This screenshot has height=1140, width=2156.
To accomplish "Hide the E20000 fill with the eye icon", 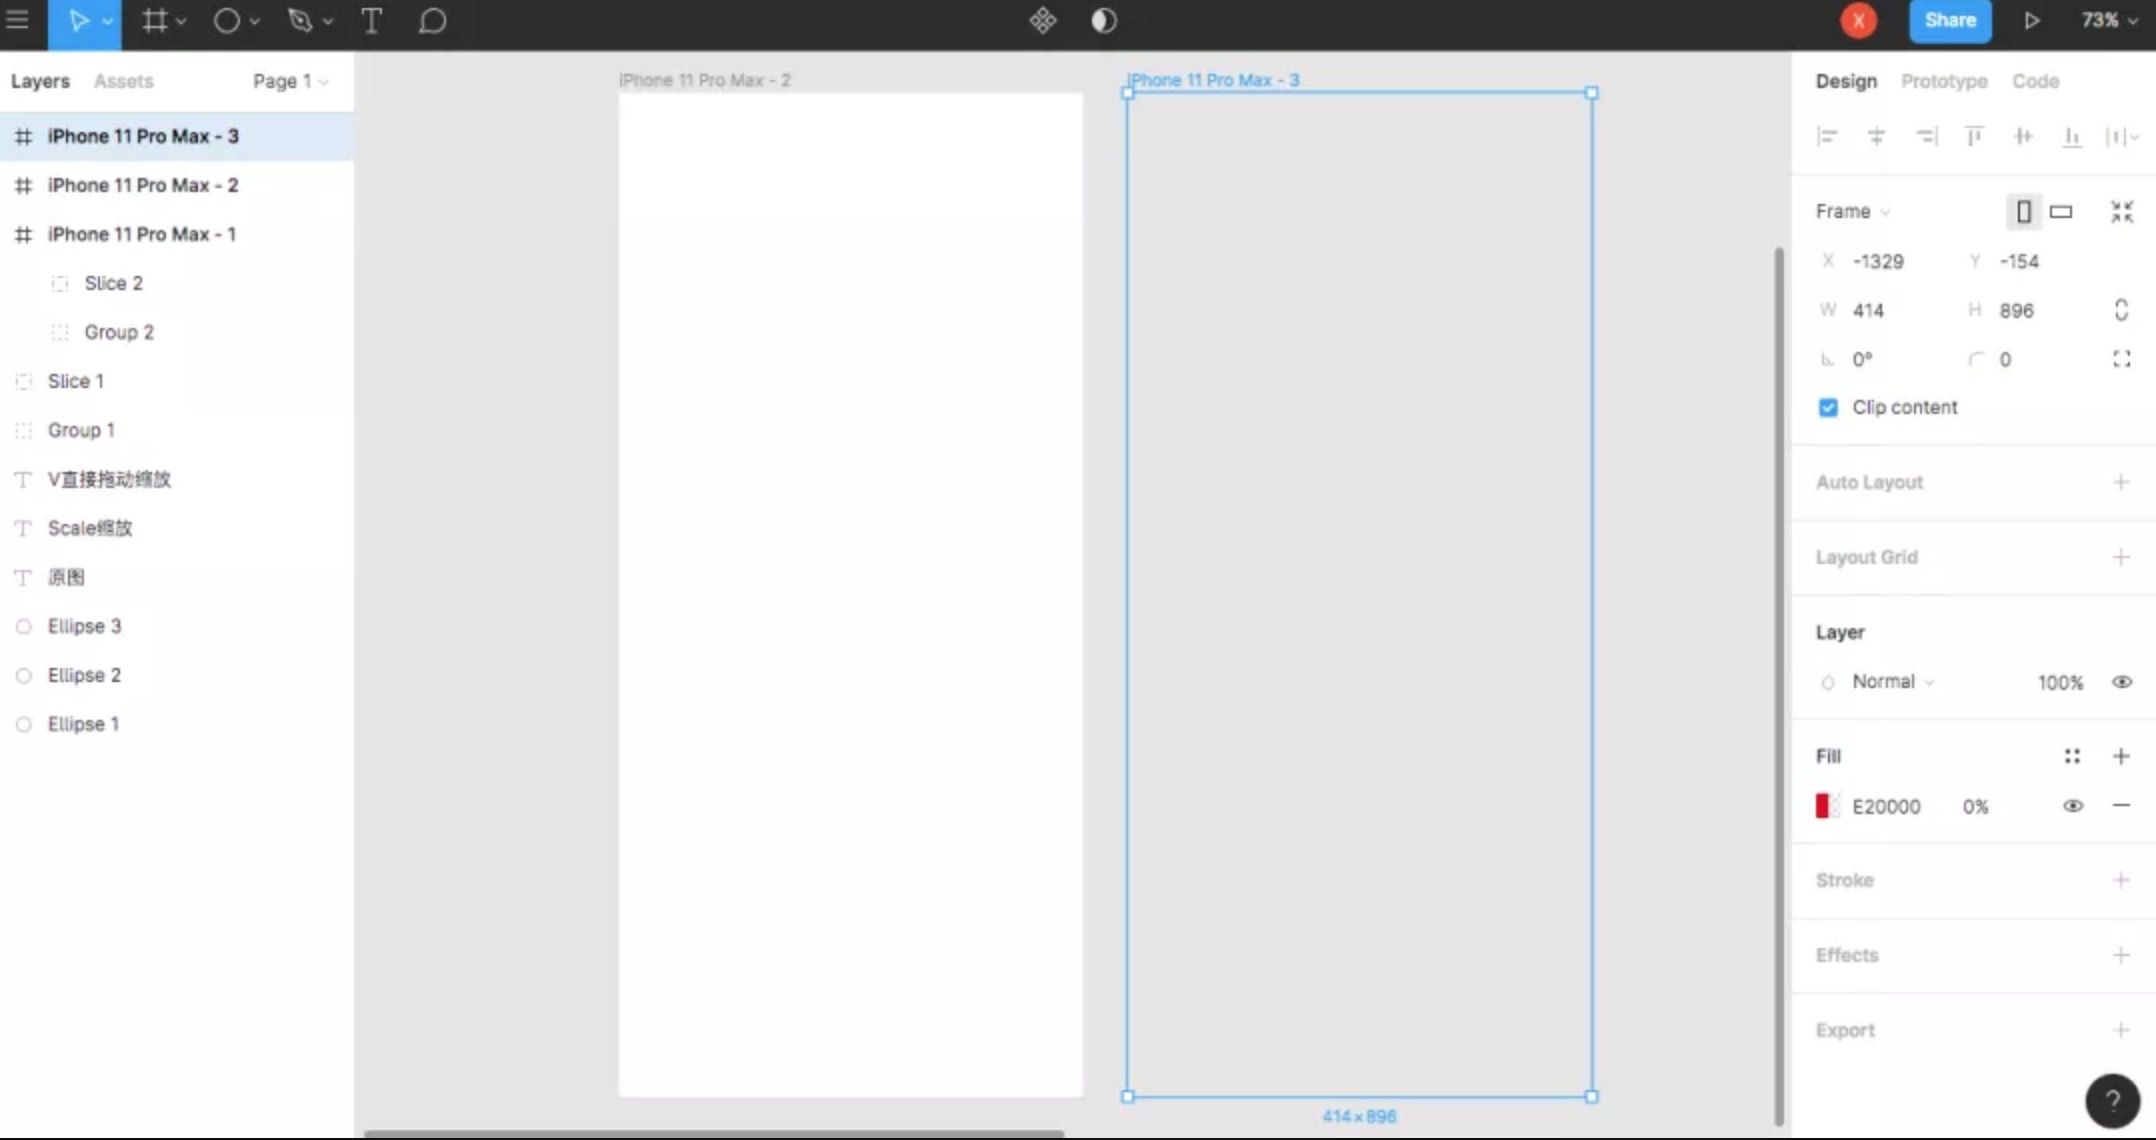I will pos(2072,806).
